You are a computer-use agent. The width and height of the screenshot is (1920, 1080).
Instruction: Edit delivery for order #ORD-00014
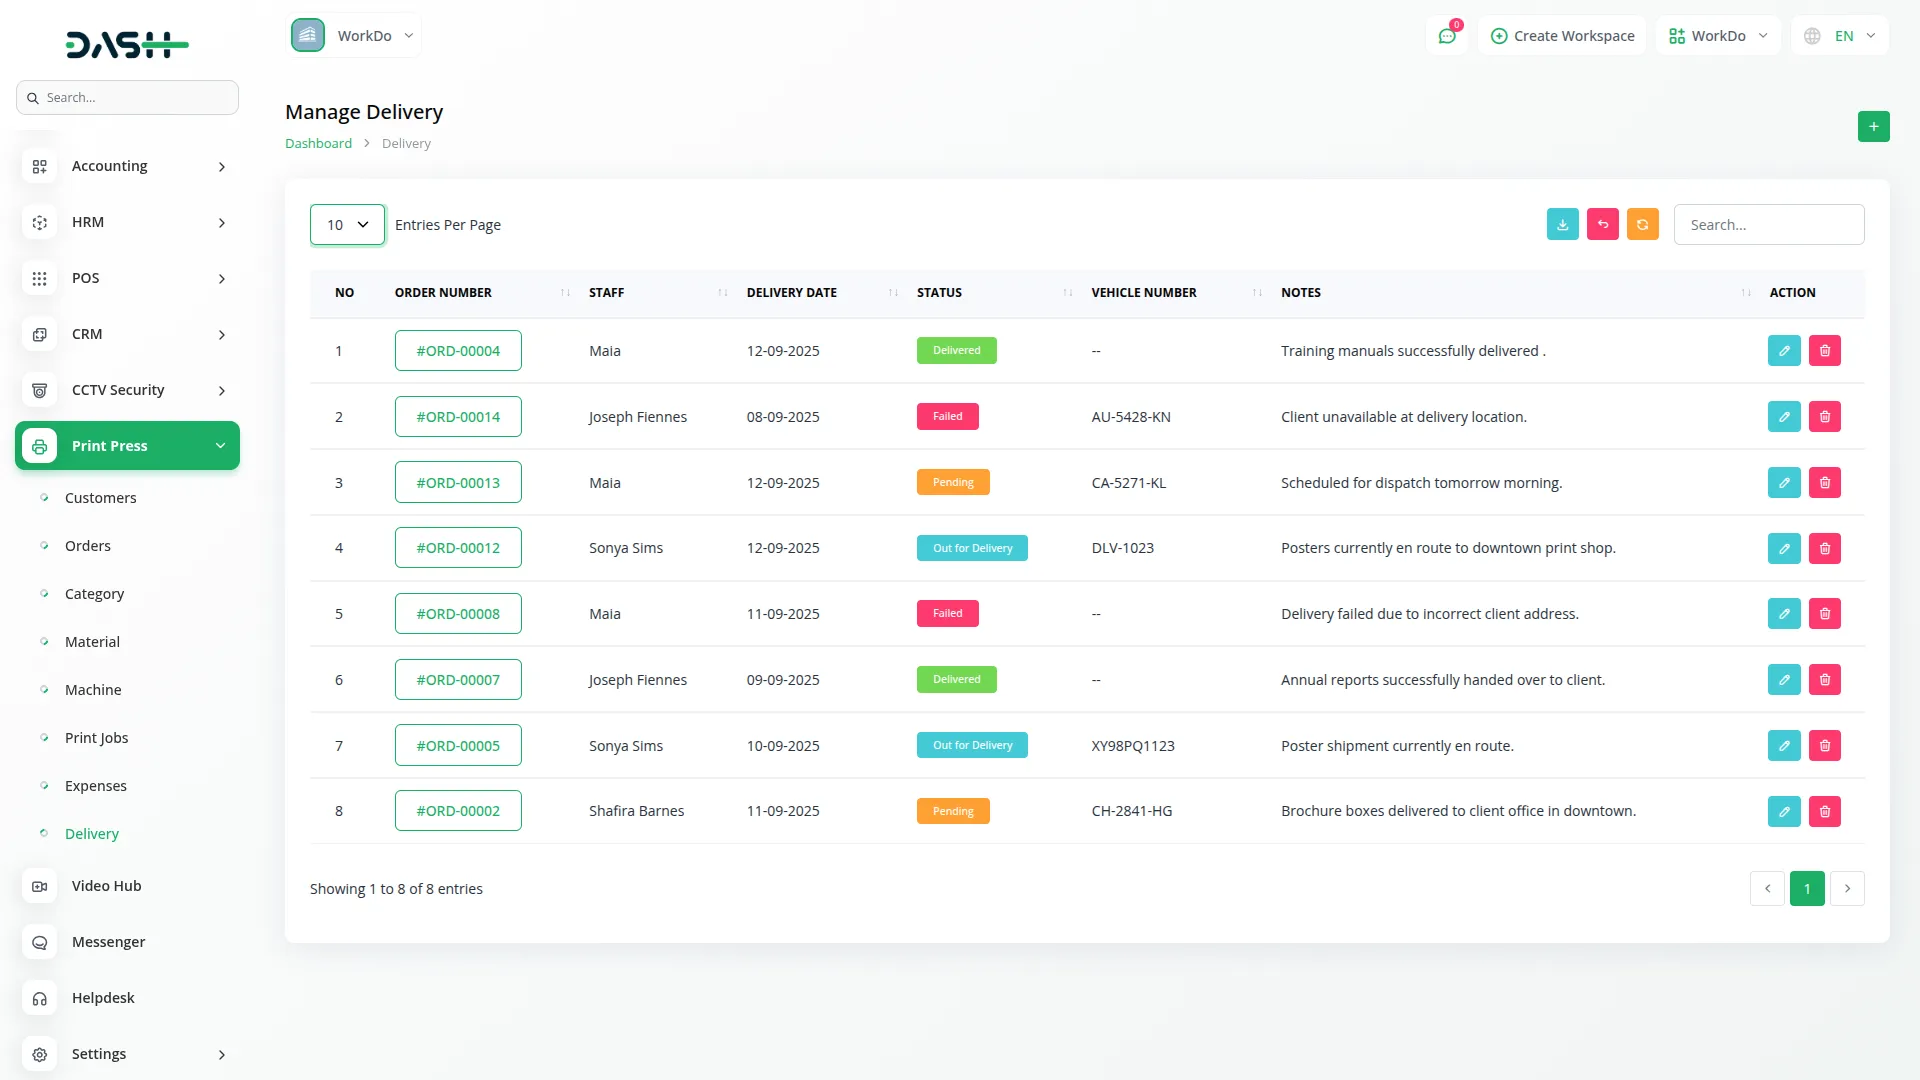[1783, 417]
